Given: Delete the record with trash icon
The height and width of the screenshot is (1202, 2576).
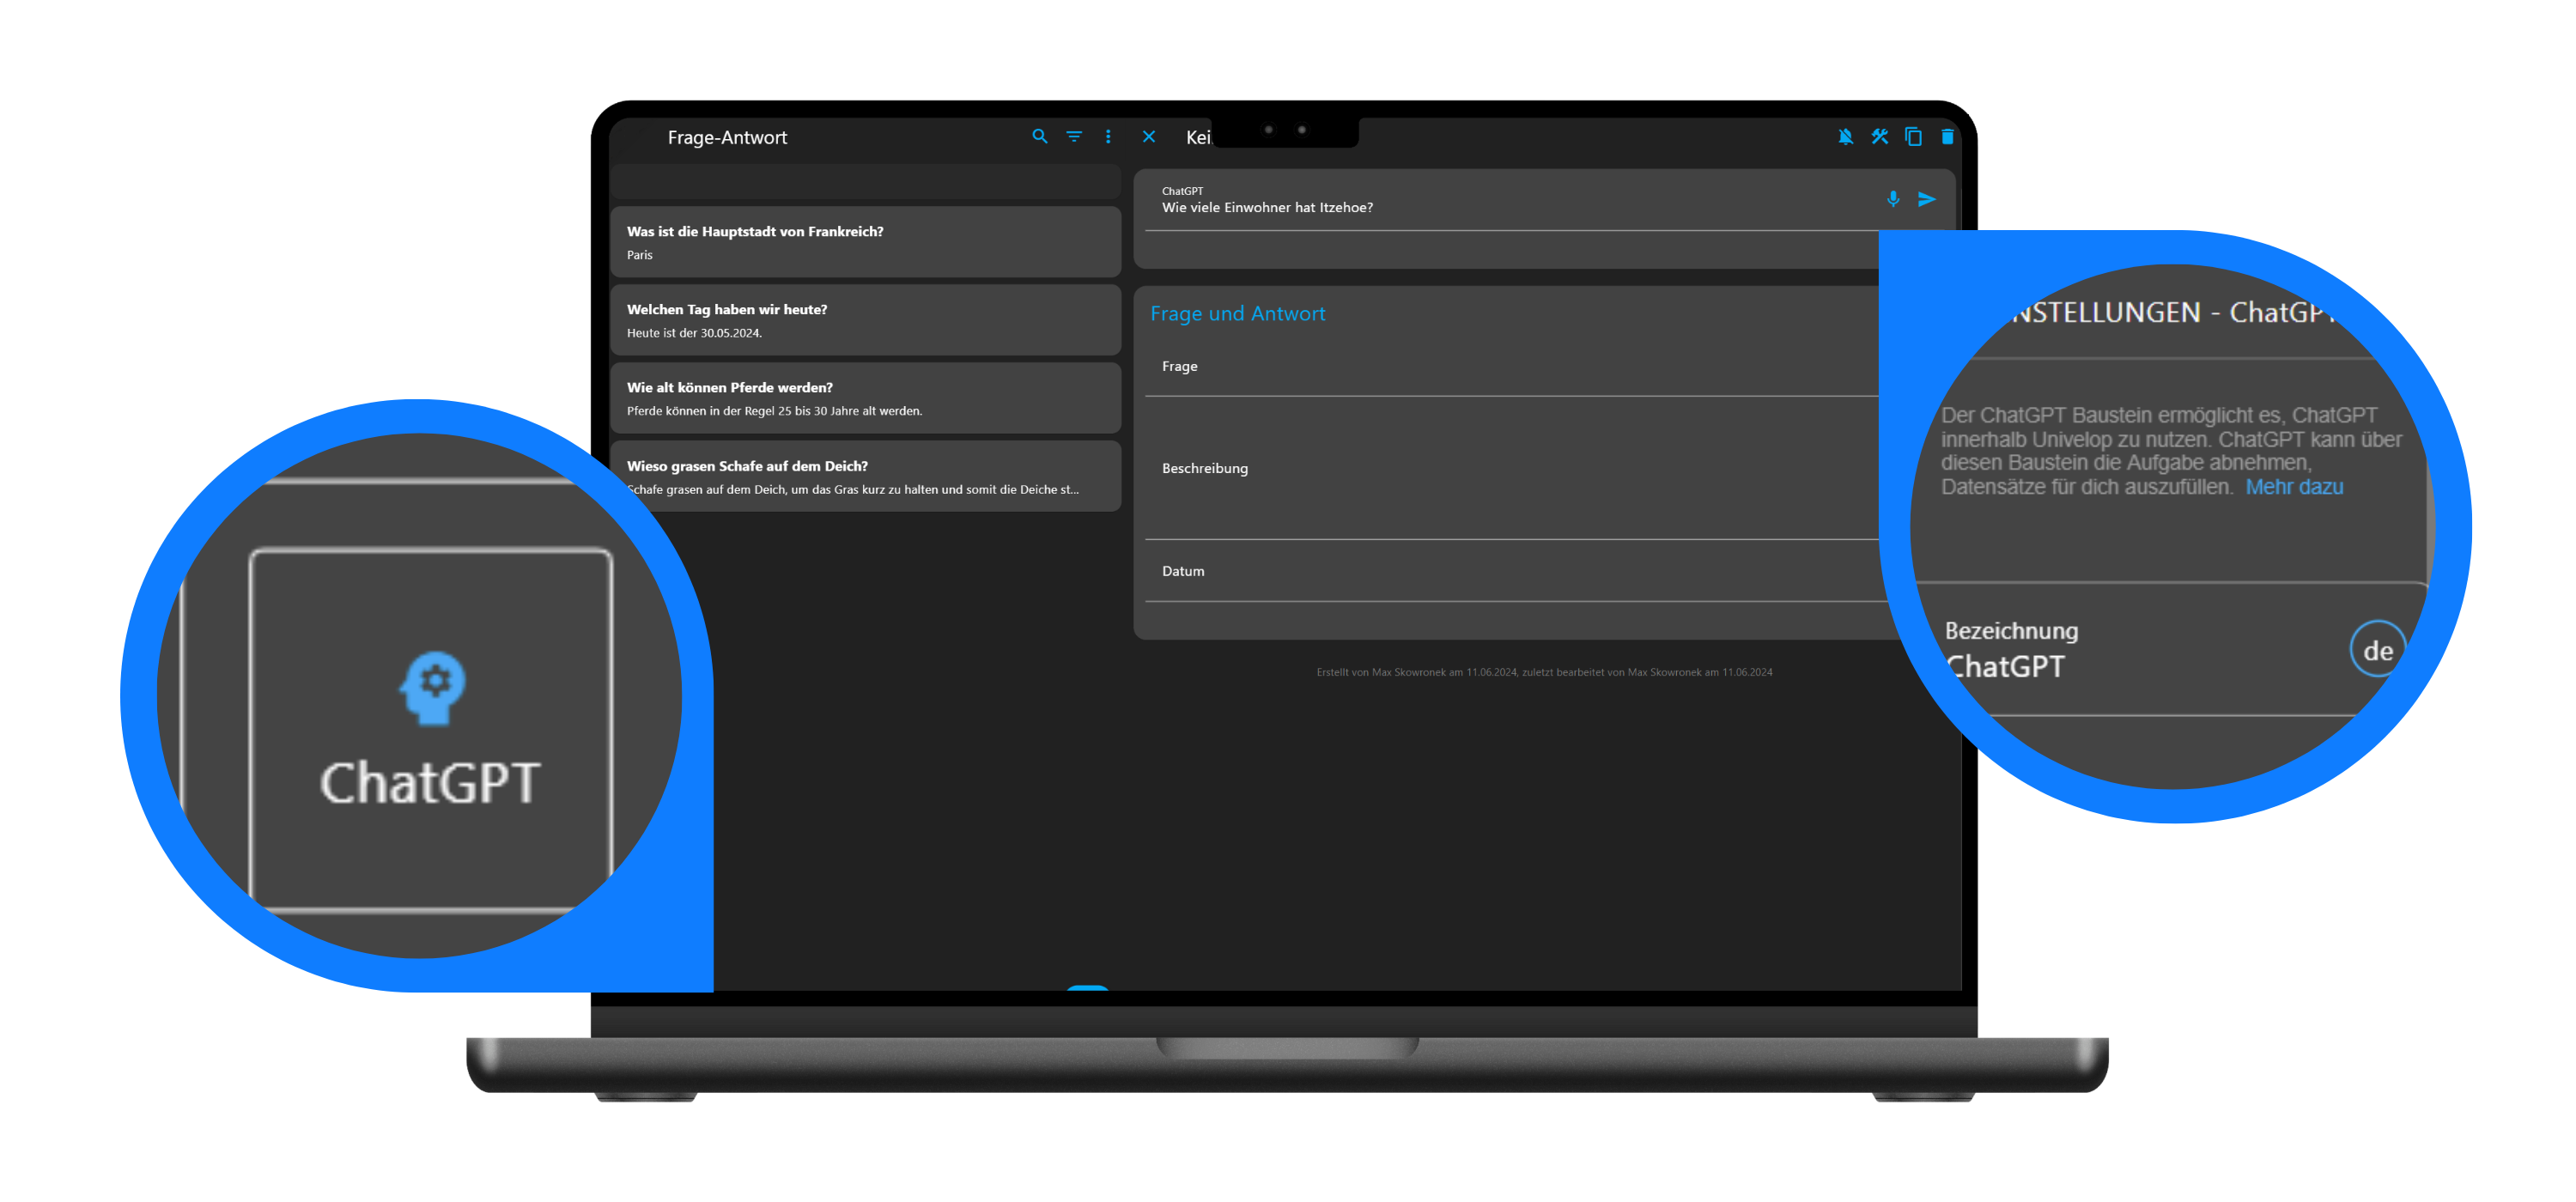Looking at the screenshot, I should coord(1947,136).
